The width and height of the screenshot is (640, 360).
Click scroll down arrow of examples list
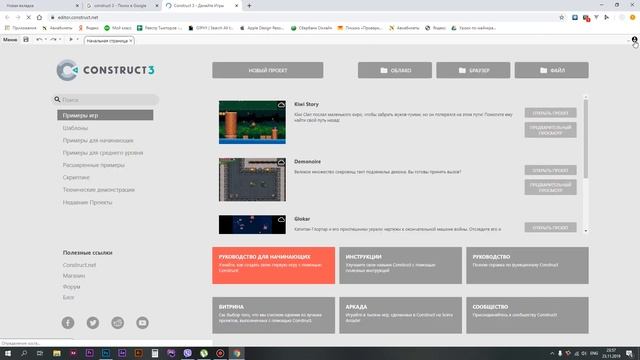coord(586,231)
